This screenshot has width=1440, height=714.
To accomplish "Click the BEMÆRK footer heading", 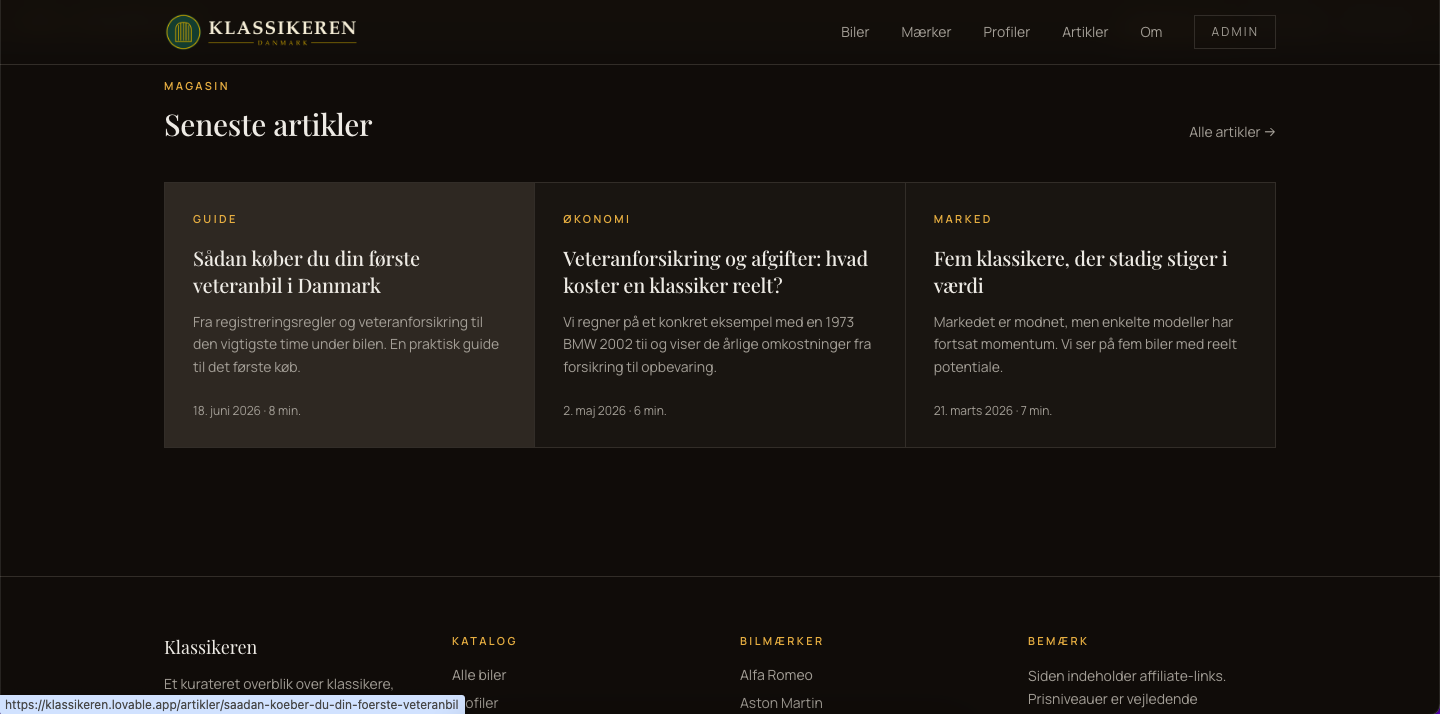I will tap(1058, 641).
